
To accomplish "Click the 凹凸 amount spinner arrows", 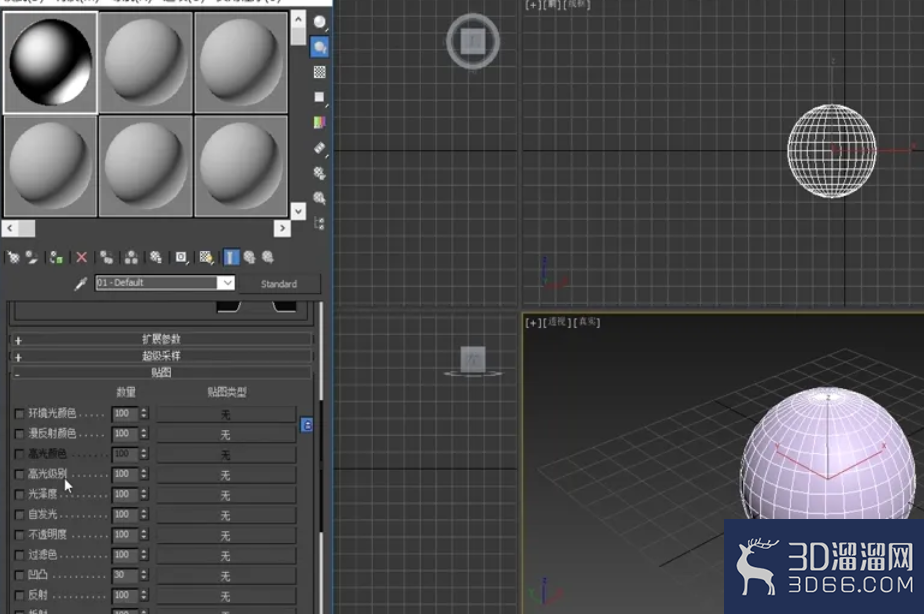I will pos(144,575).
